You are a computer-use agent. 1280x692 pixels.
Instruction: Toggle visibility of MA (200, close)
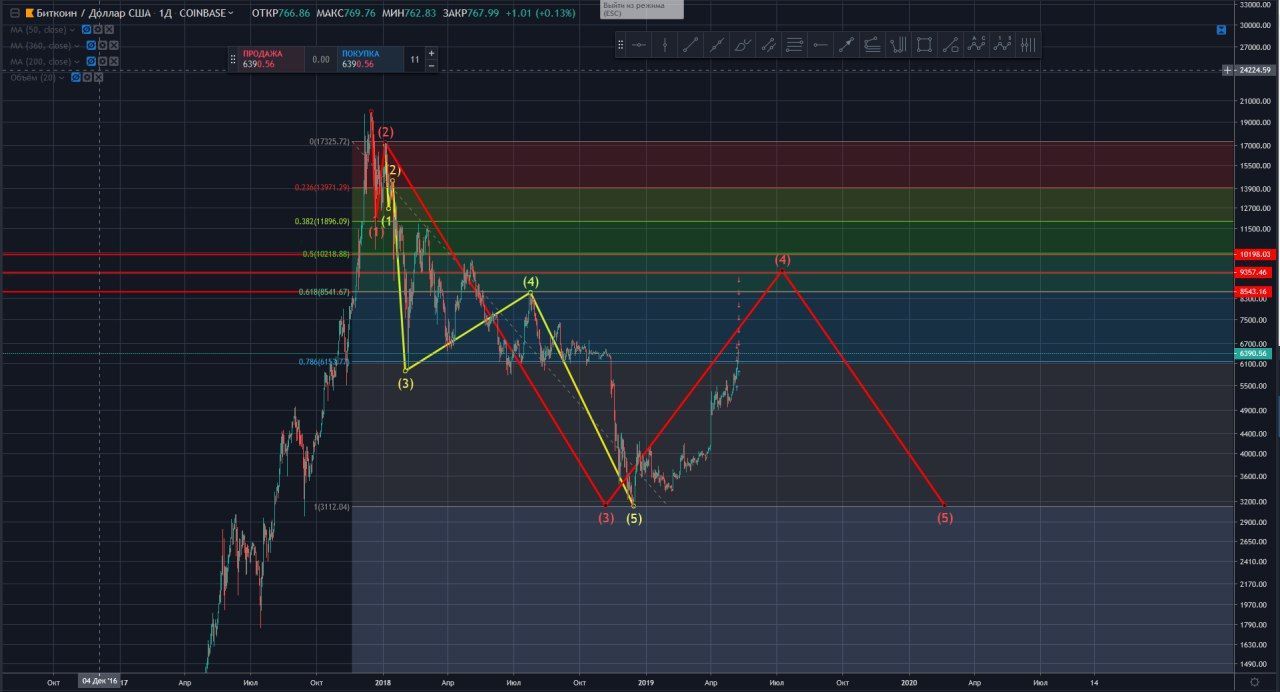tap(91, 61)
